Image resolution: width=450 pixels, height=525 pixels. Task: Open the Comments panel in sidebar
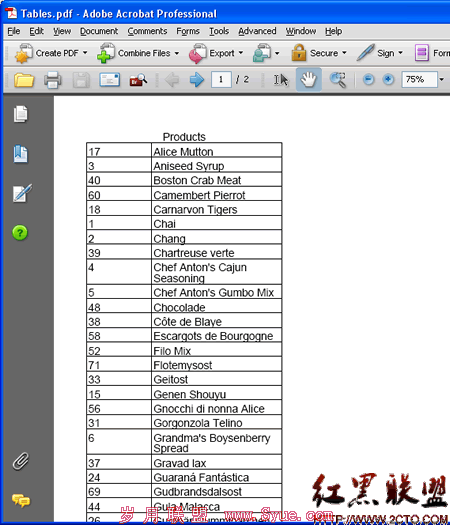tap(21, 500)
